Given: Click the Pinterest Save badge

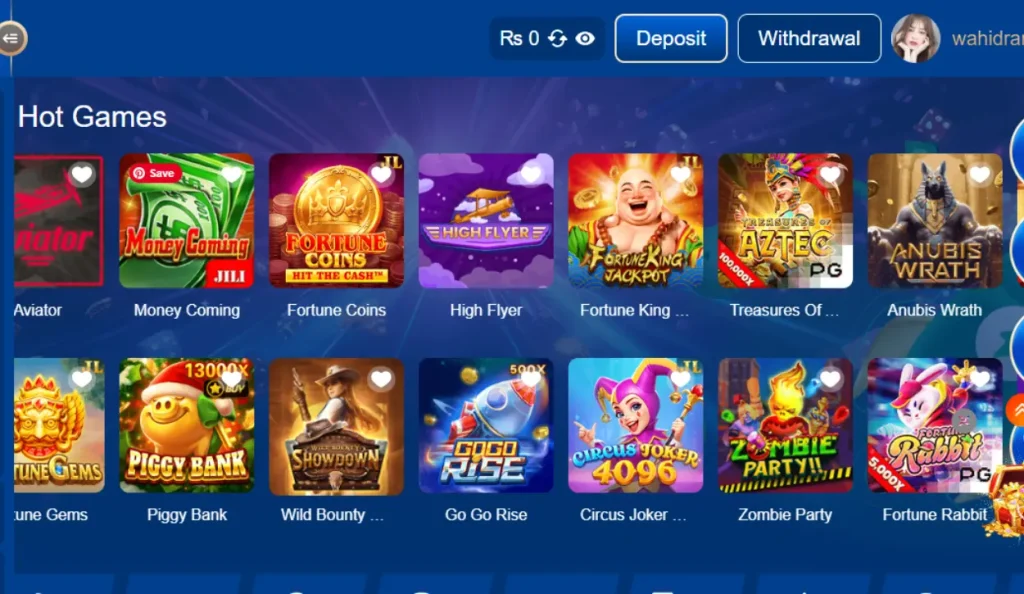Looking at the screenshot, I should pos(155,173).
